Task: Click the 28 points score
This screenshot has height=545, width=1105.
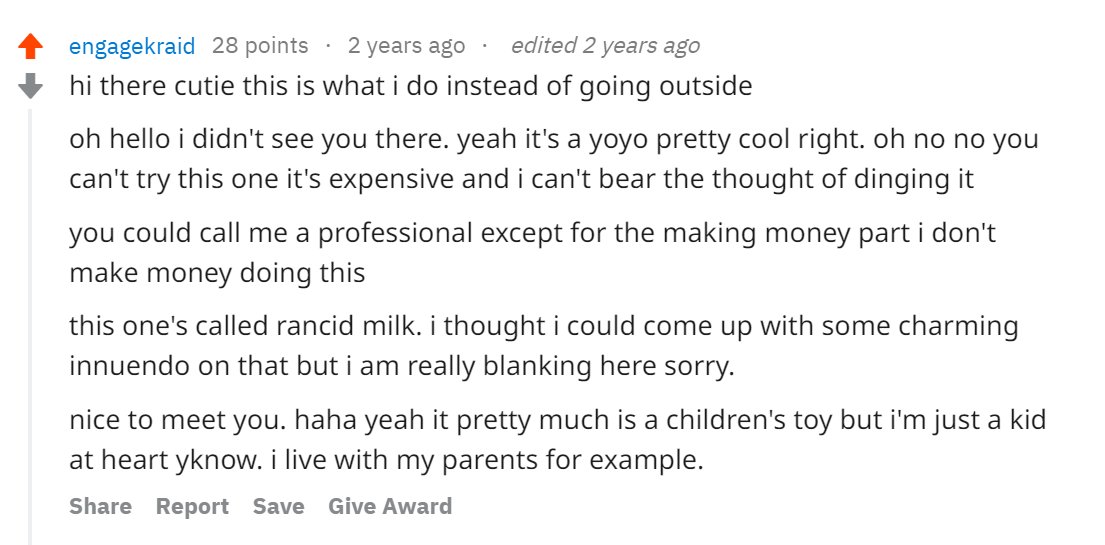Action: 260,46
